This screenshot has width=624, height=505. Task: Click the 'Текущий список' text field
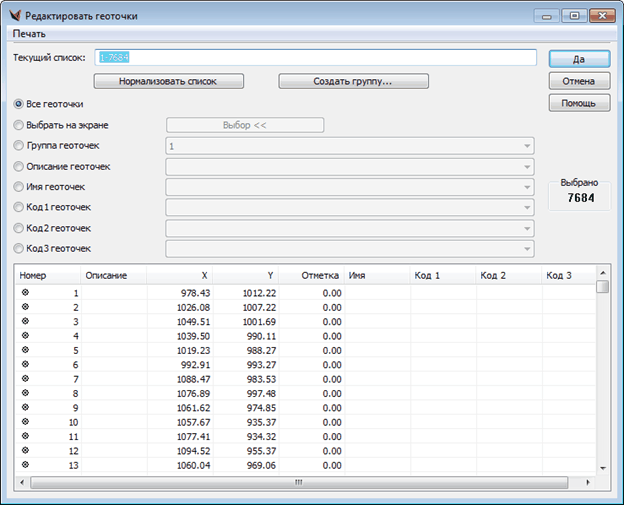315,58
